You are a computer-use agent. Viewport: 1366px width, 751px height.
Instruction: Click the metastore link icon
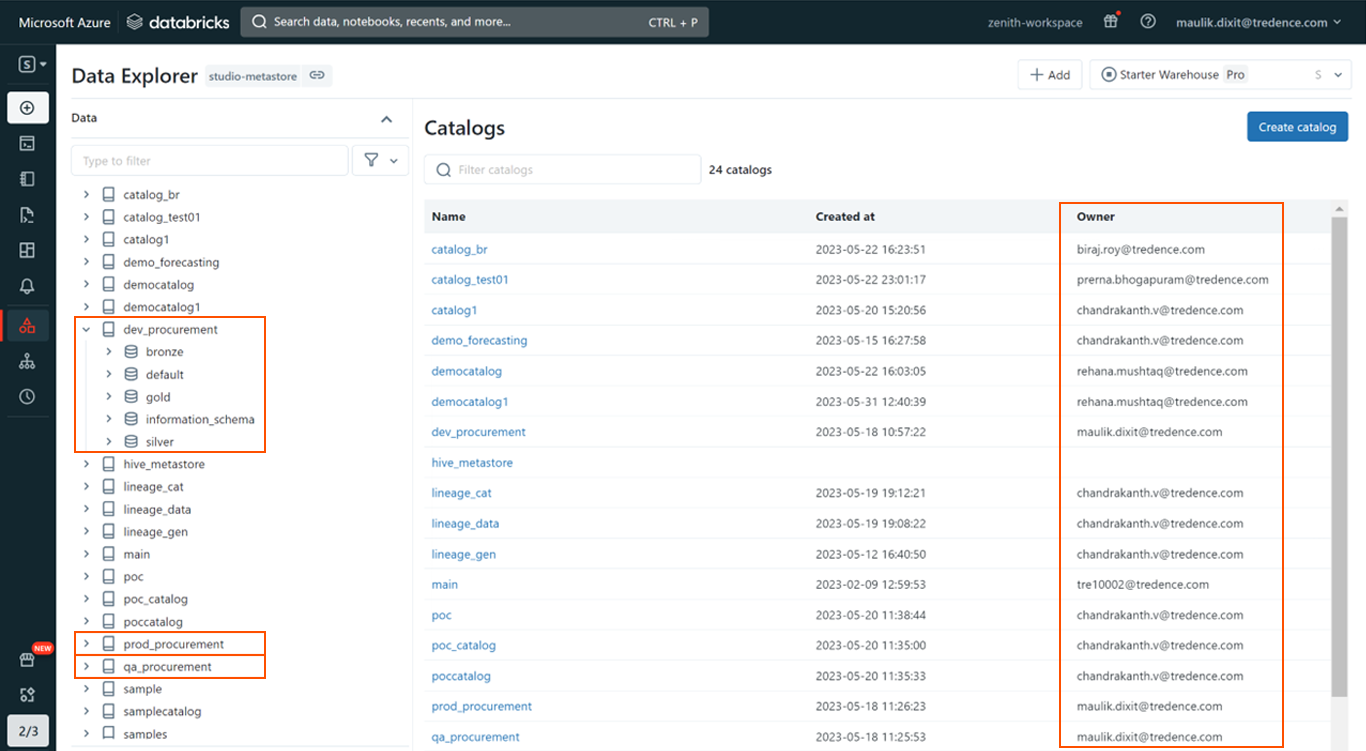[317, 75]
